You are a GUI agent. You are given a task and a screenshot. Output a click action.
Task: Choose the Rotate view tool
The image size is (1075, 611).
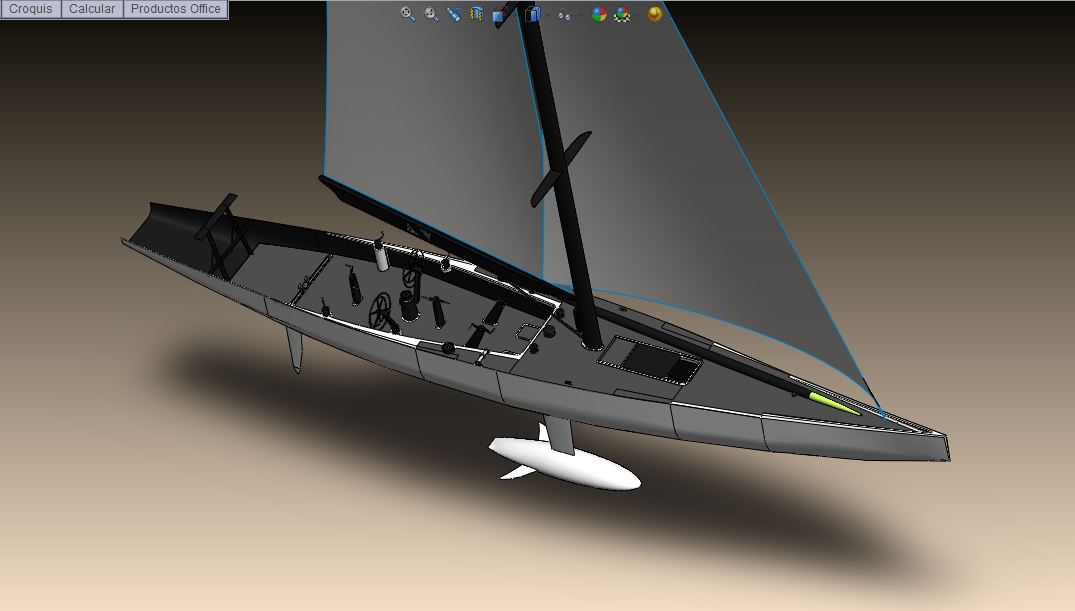(454, 13)
